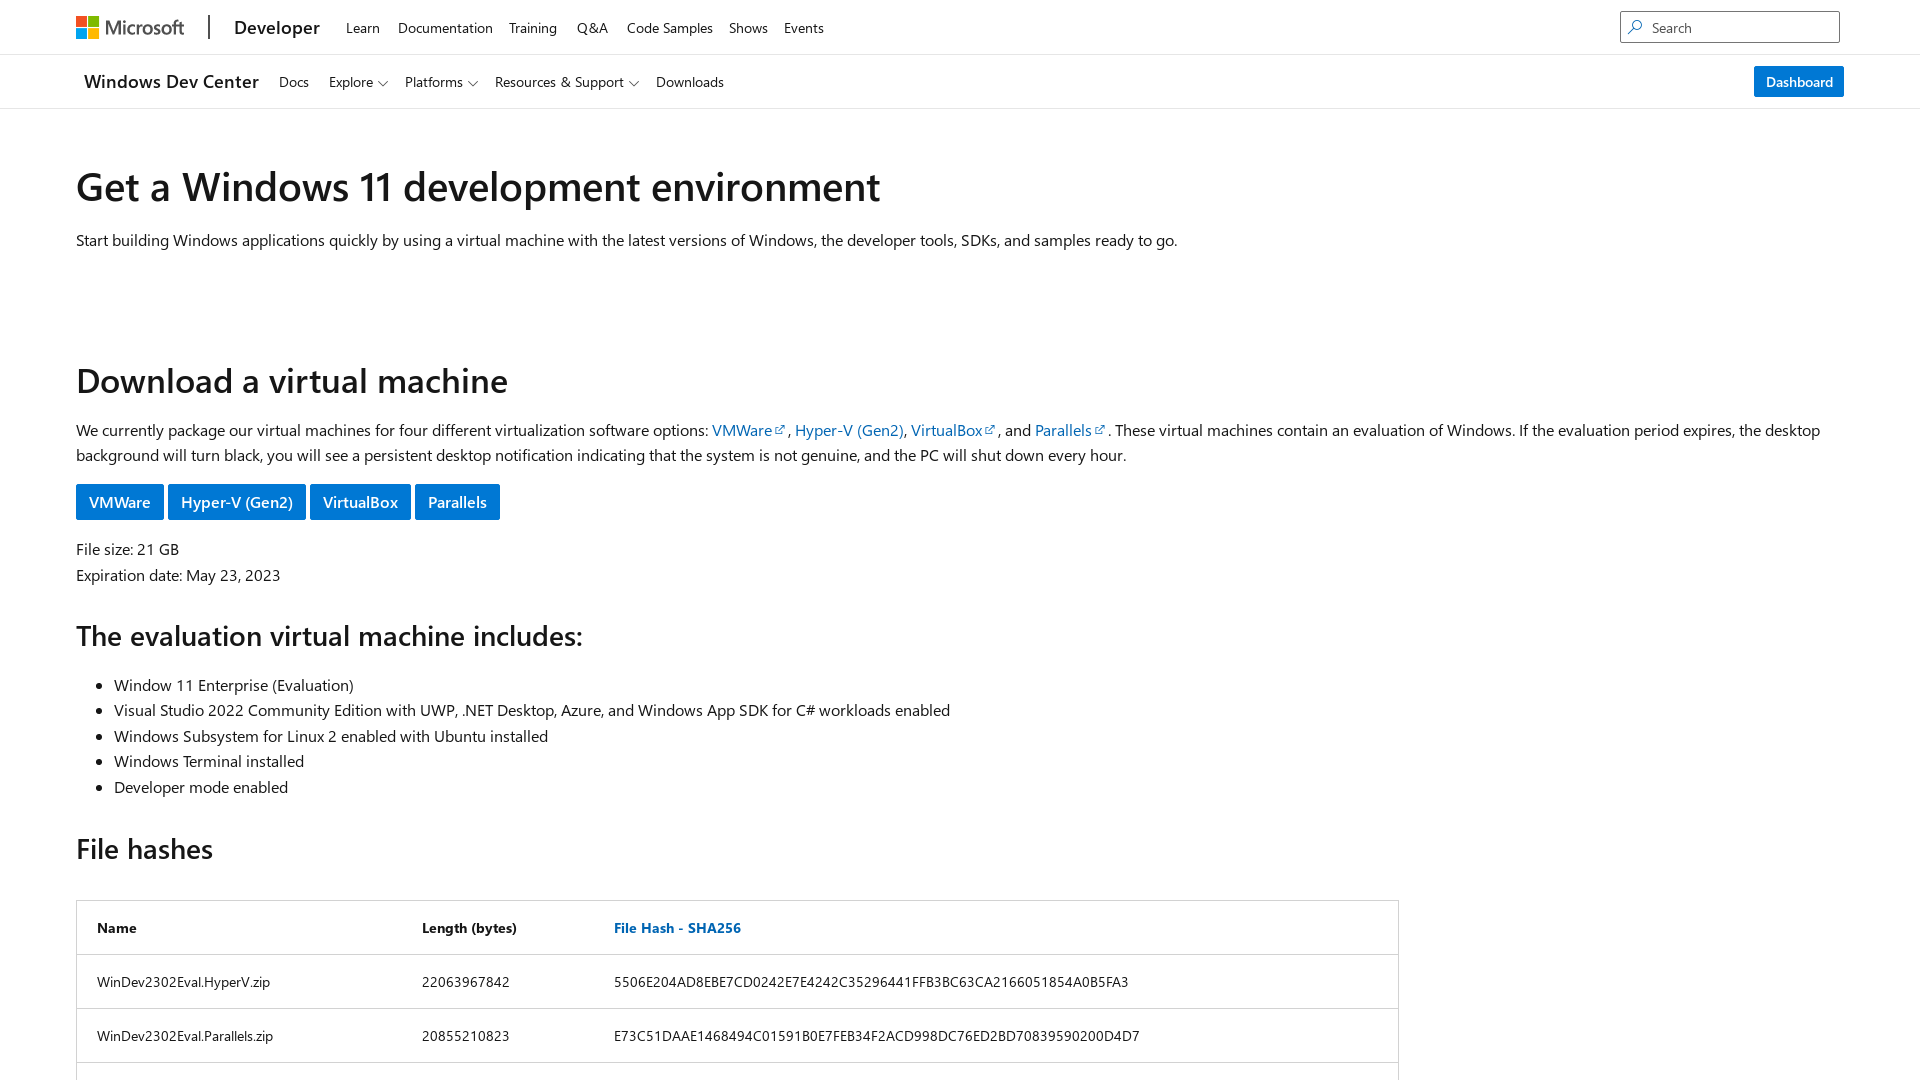
Task: Select the VirtualBox download button
Action: pos(360,501)
